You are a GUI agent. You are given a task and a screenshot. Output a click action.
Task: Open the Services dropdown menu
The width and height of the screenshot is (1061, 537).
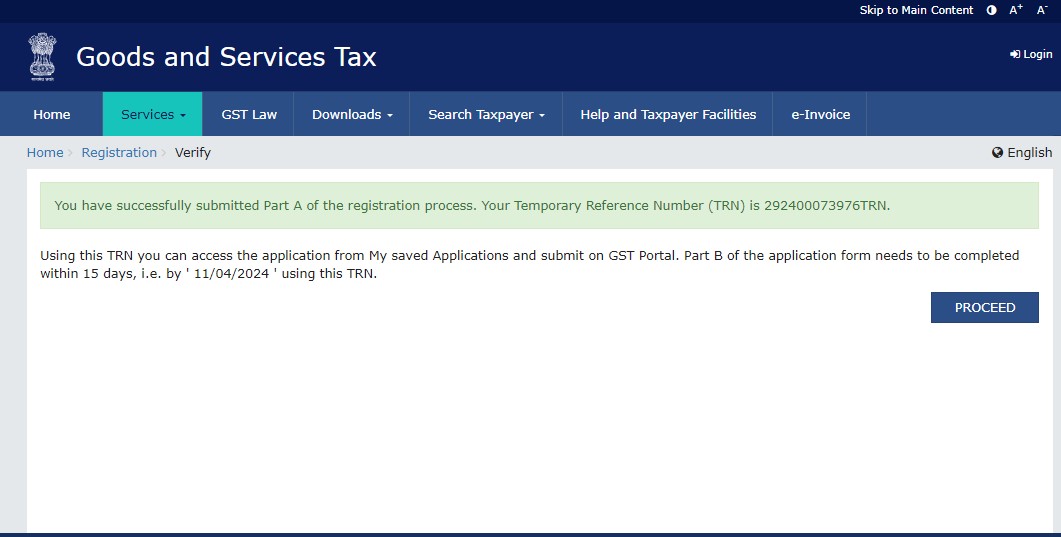tap(153, 114)
